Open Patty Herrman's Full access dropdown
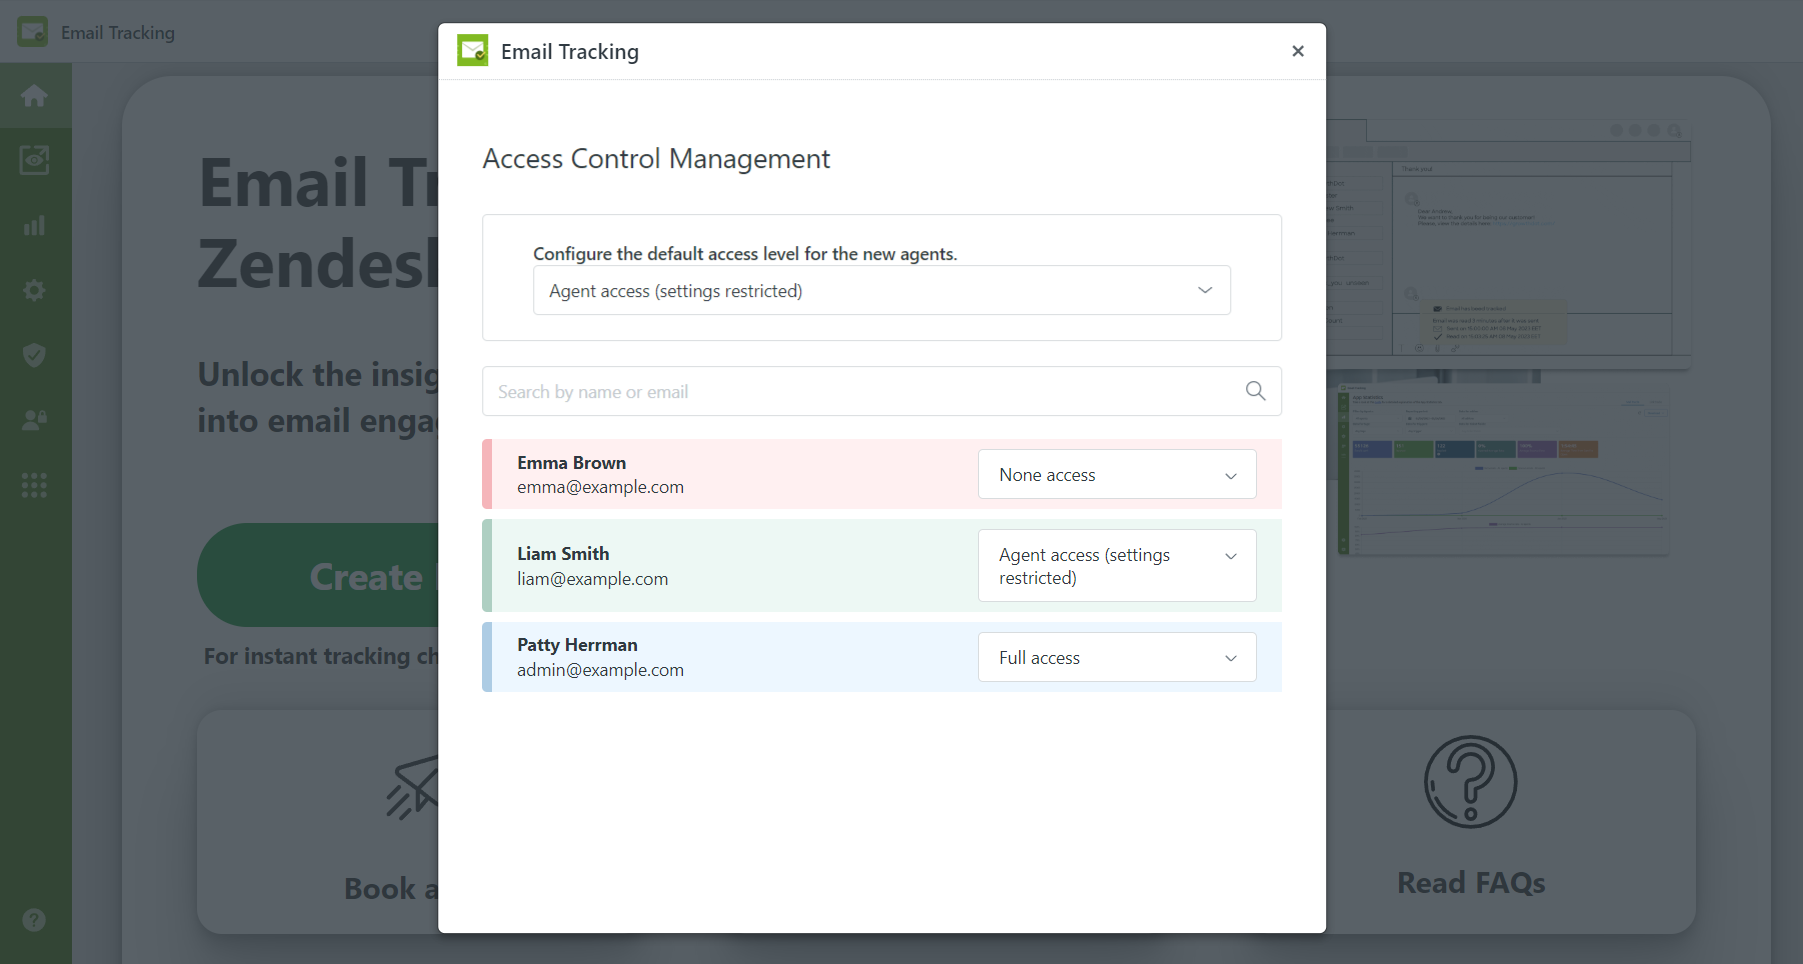This screenshot has height=964, width=1803. (1116, 657)
